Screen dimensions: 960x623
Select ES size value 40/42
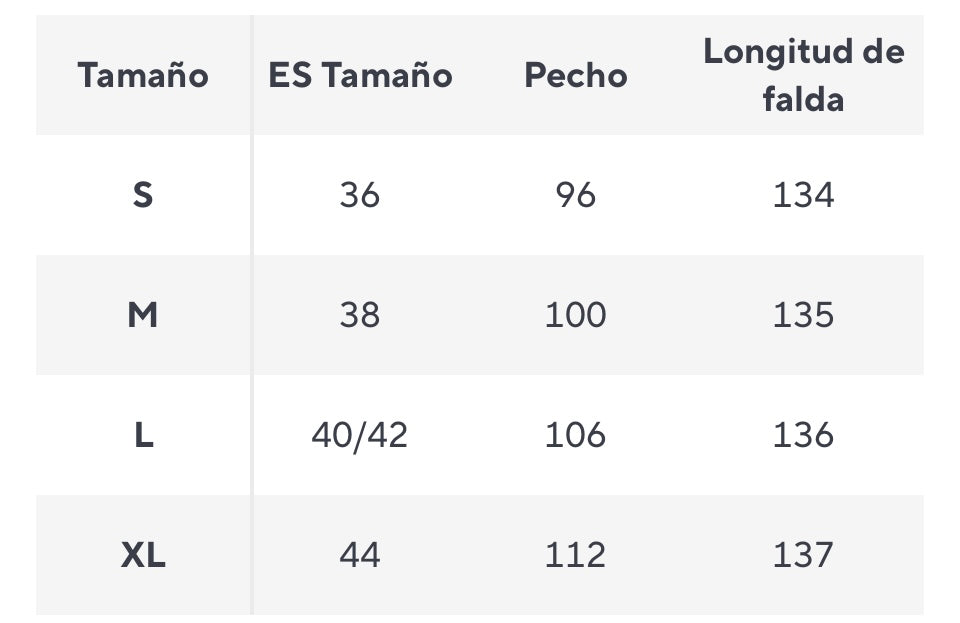tap(360, 435)
